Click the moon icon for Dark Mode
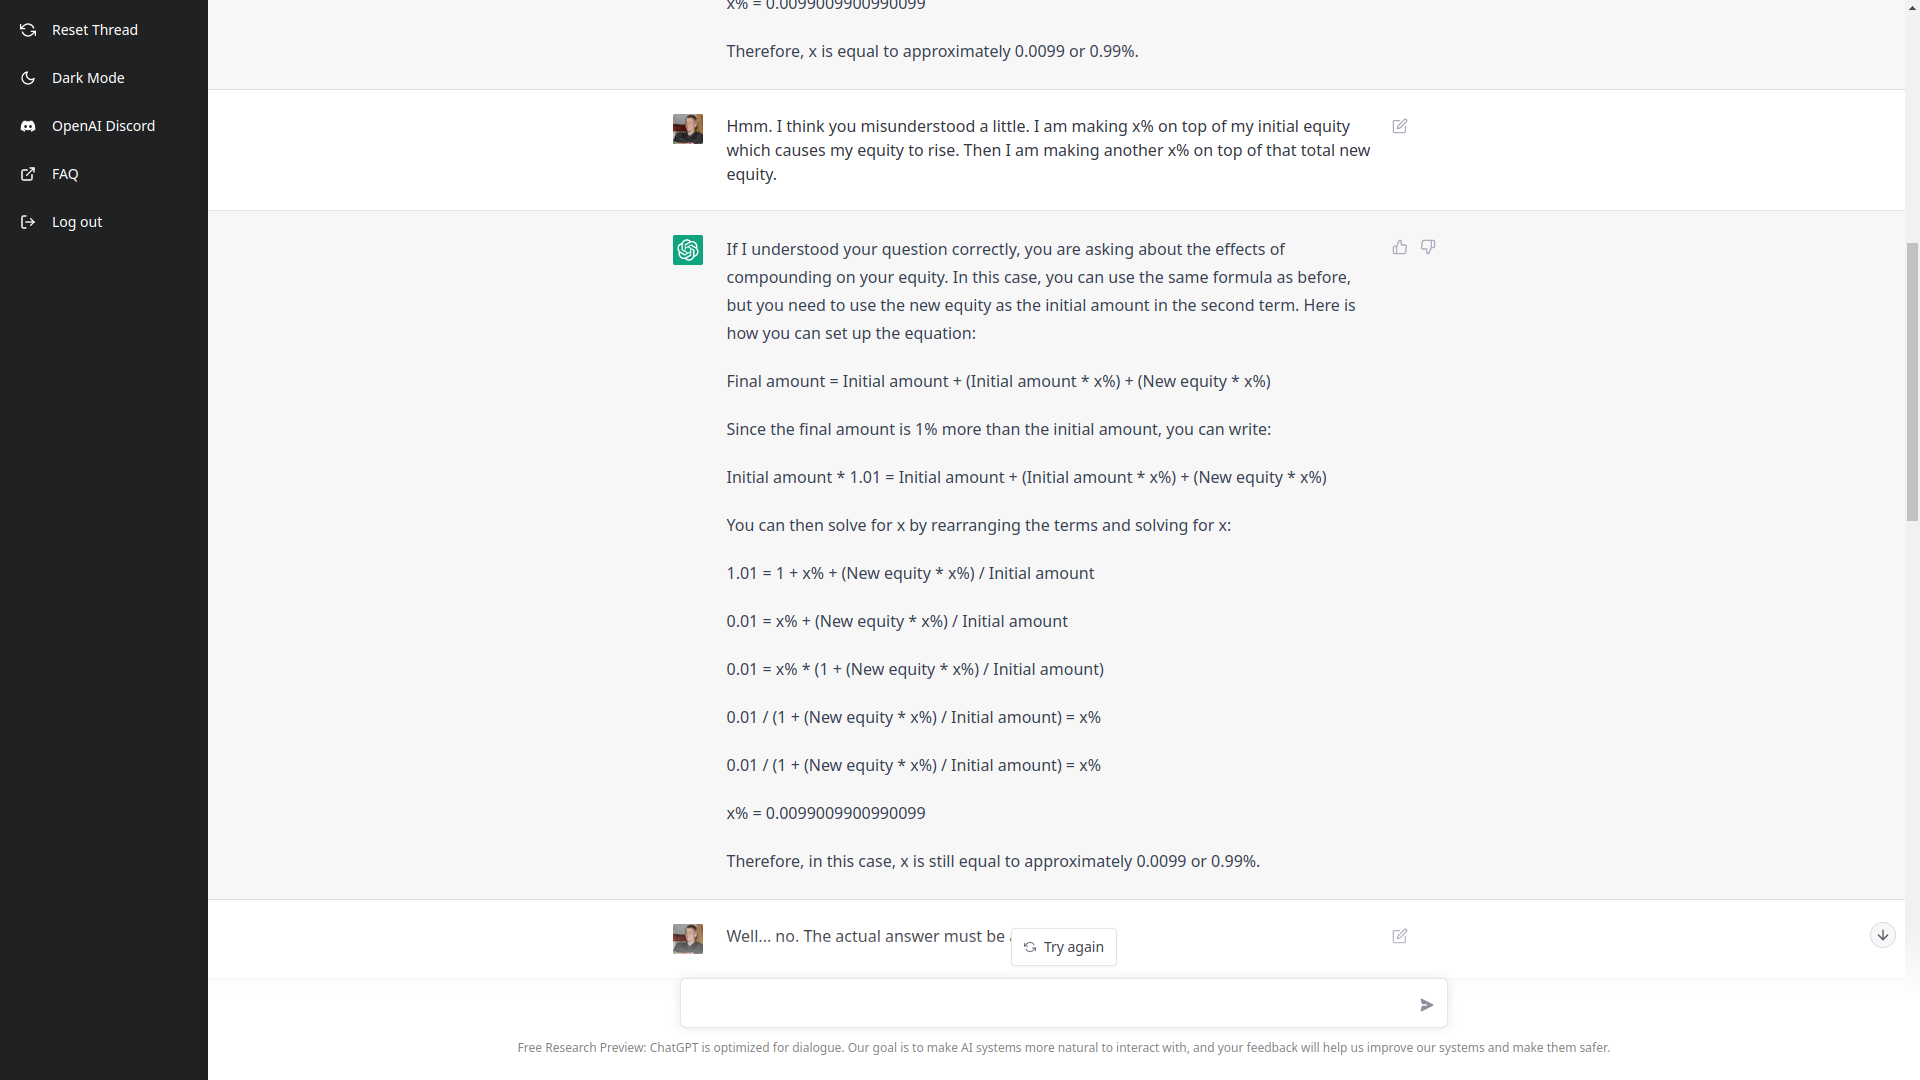The width and height of the screenshot is (1920, 1080). [x=28, y=78]
